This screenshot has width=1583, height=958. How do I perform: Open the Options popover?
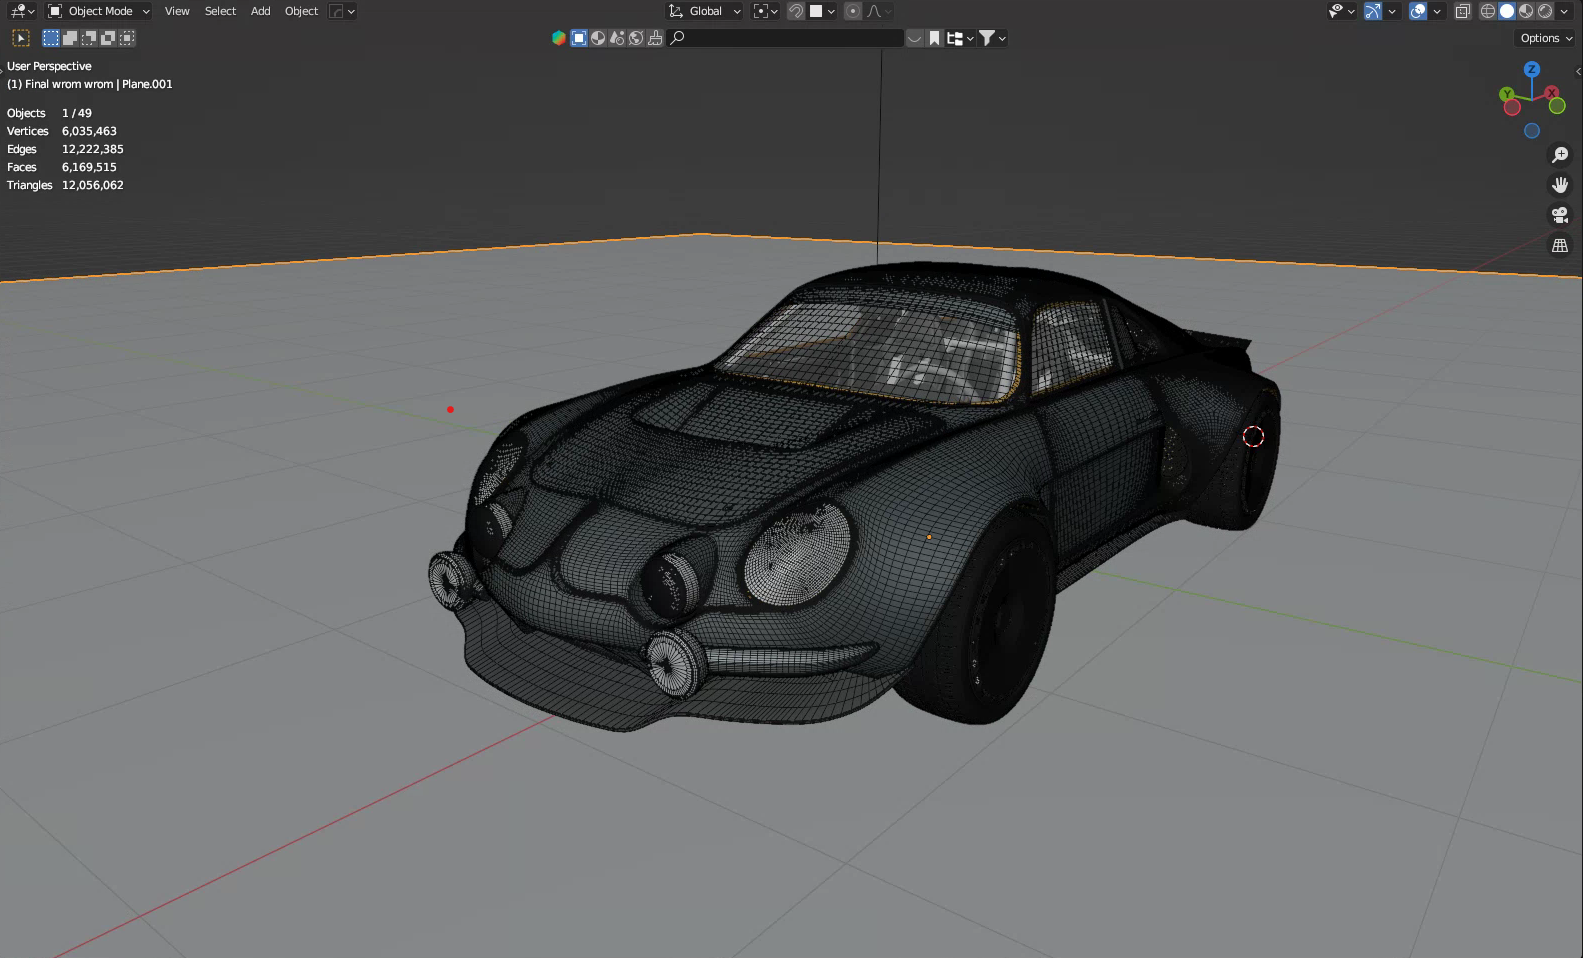pyautogui.click(x=1546, y=38)
